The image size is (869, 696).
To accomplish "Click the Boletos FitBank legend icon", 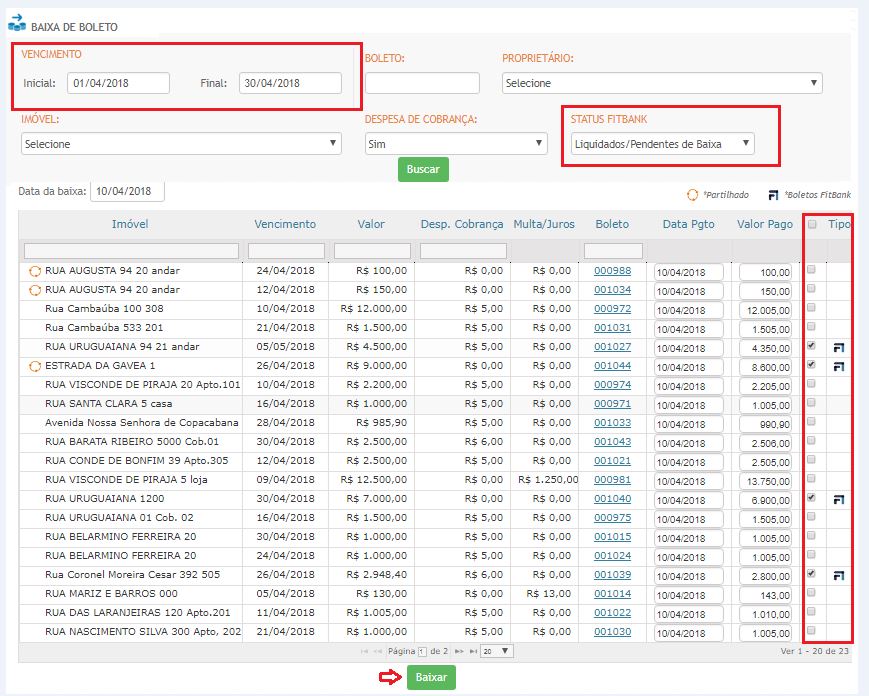I will click(x=773, y=196).
